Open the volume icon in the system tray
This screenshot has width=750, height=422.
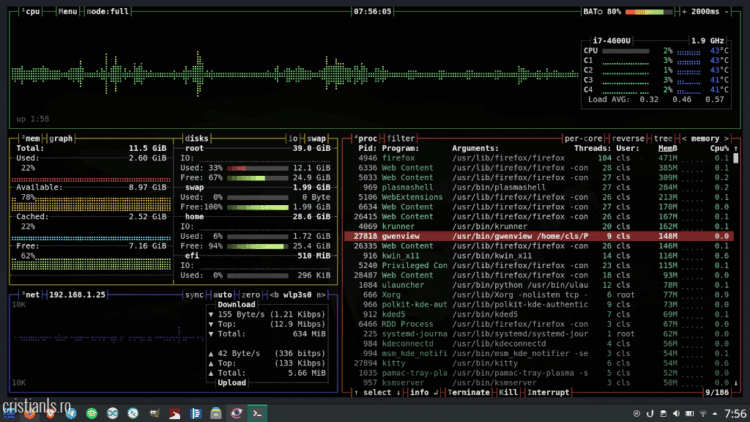(x=676, y=412)
